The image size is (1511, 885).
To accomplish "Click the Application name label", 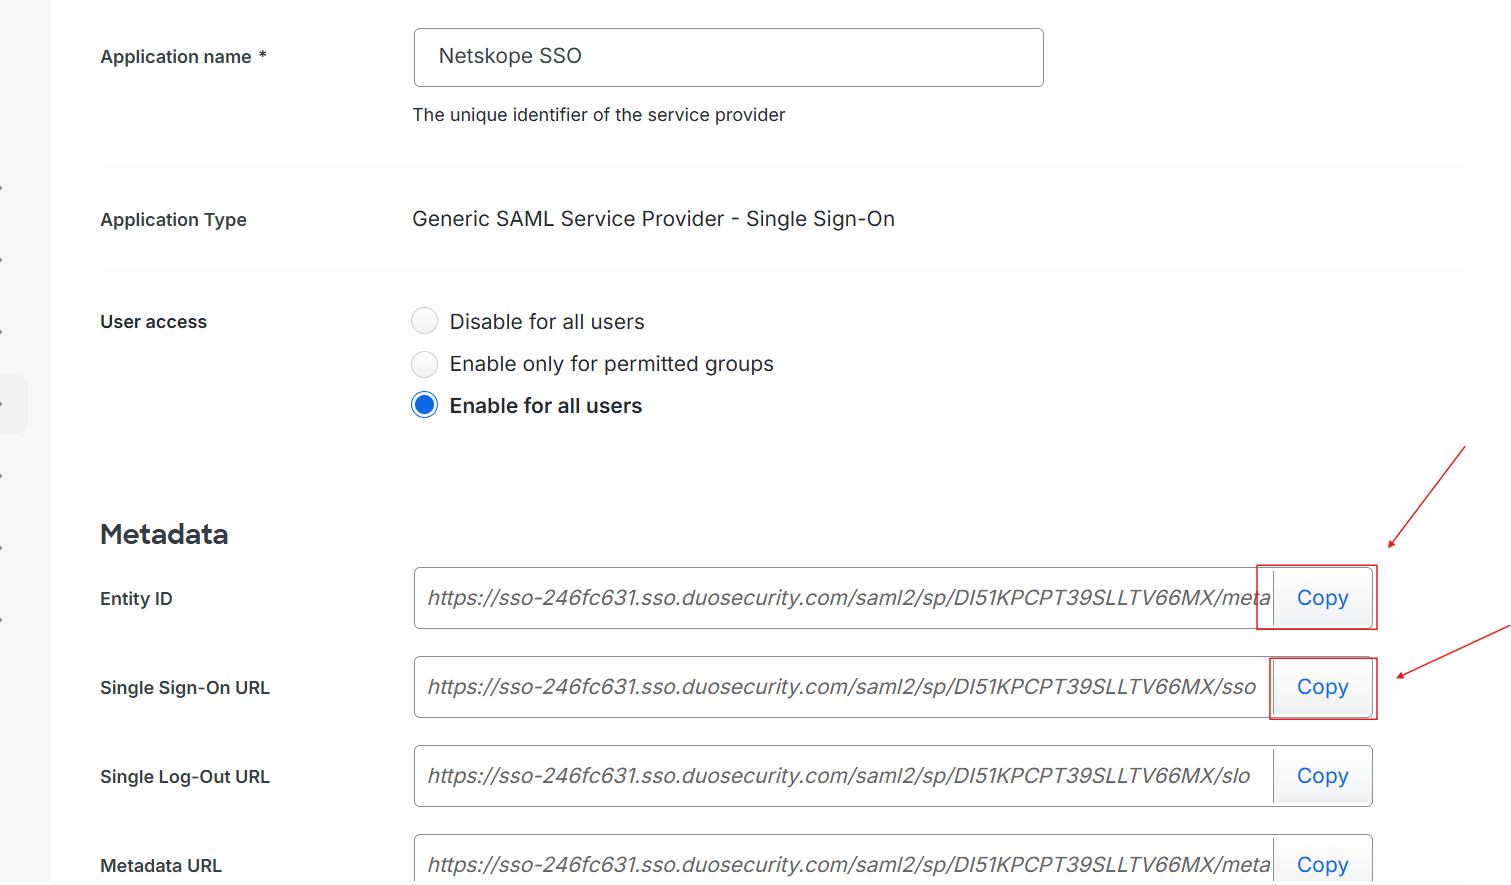I will click(183, 57).
